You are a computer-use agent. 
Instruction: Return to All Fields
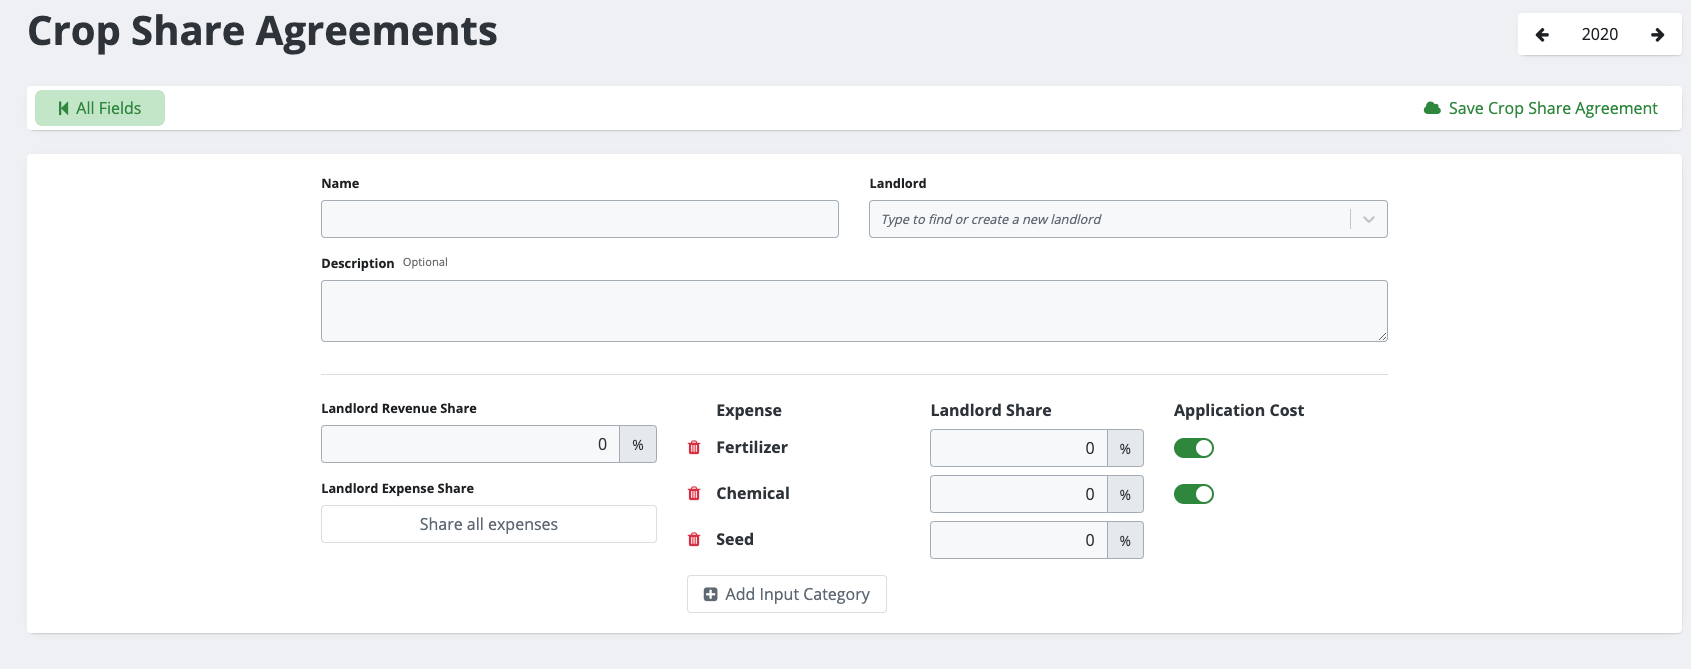(100, 108)
